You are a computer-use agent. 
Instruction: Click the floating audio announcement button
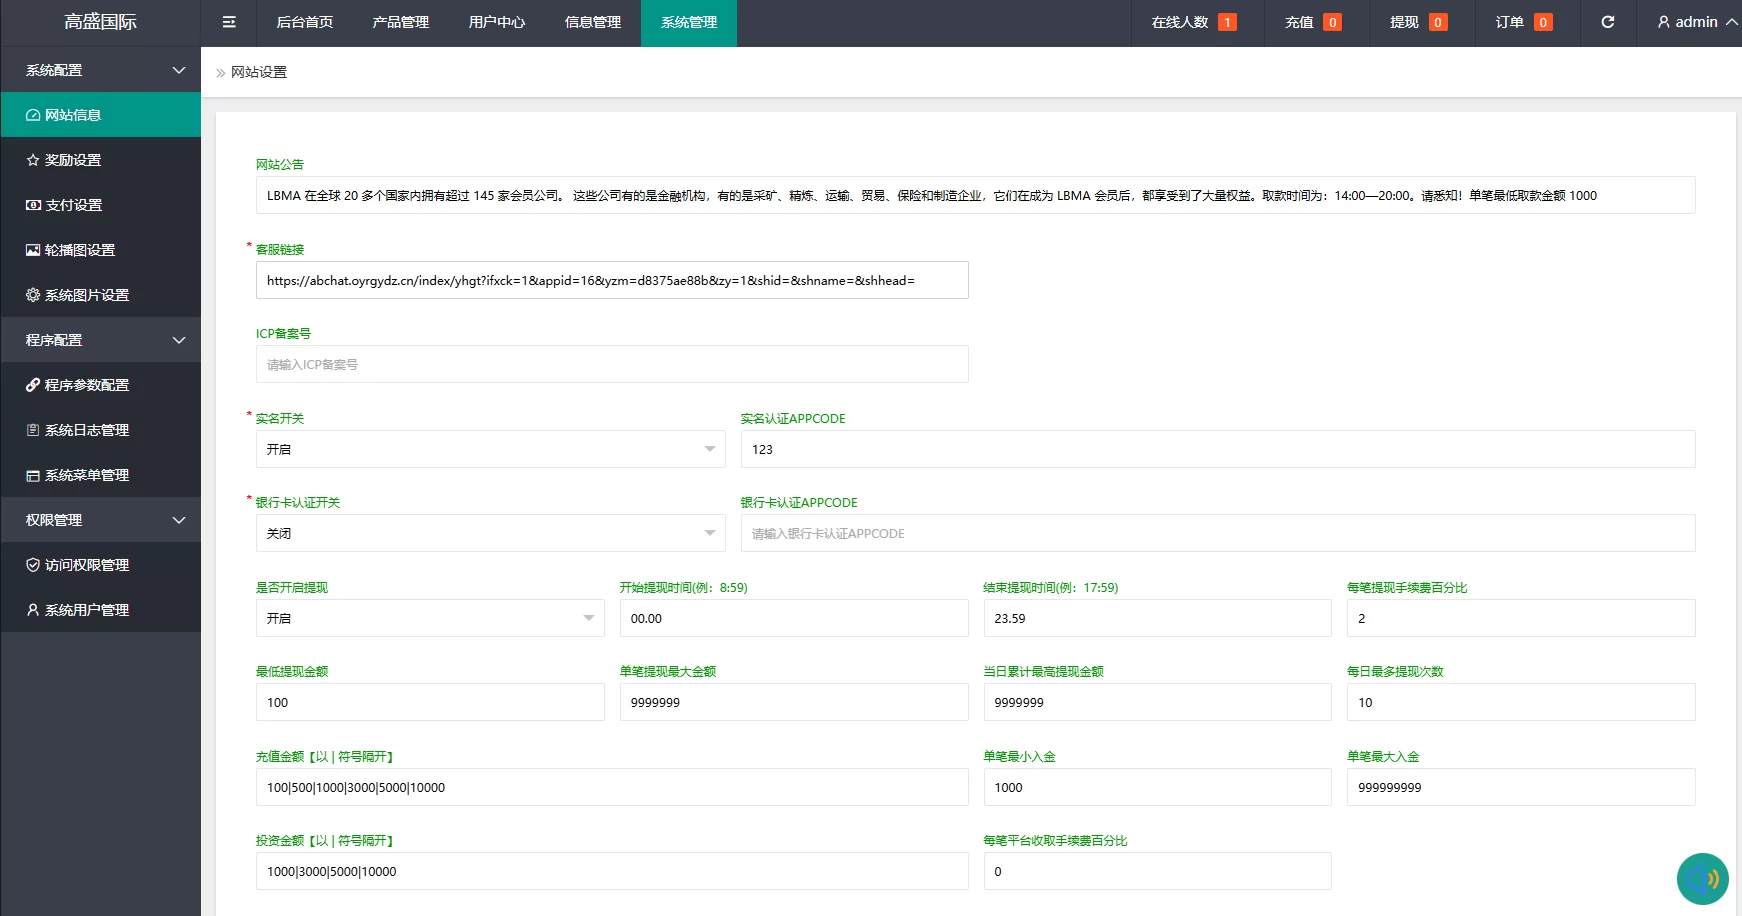pos(1704,879)
